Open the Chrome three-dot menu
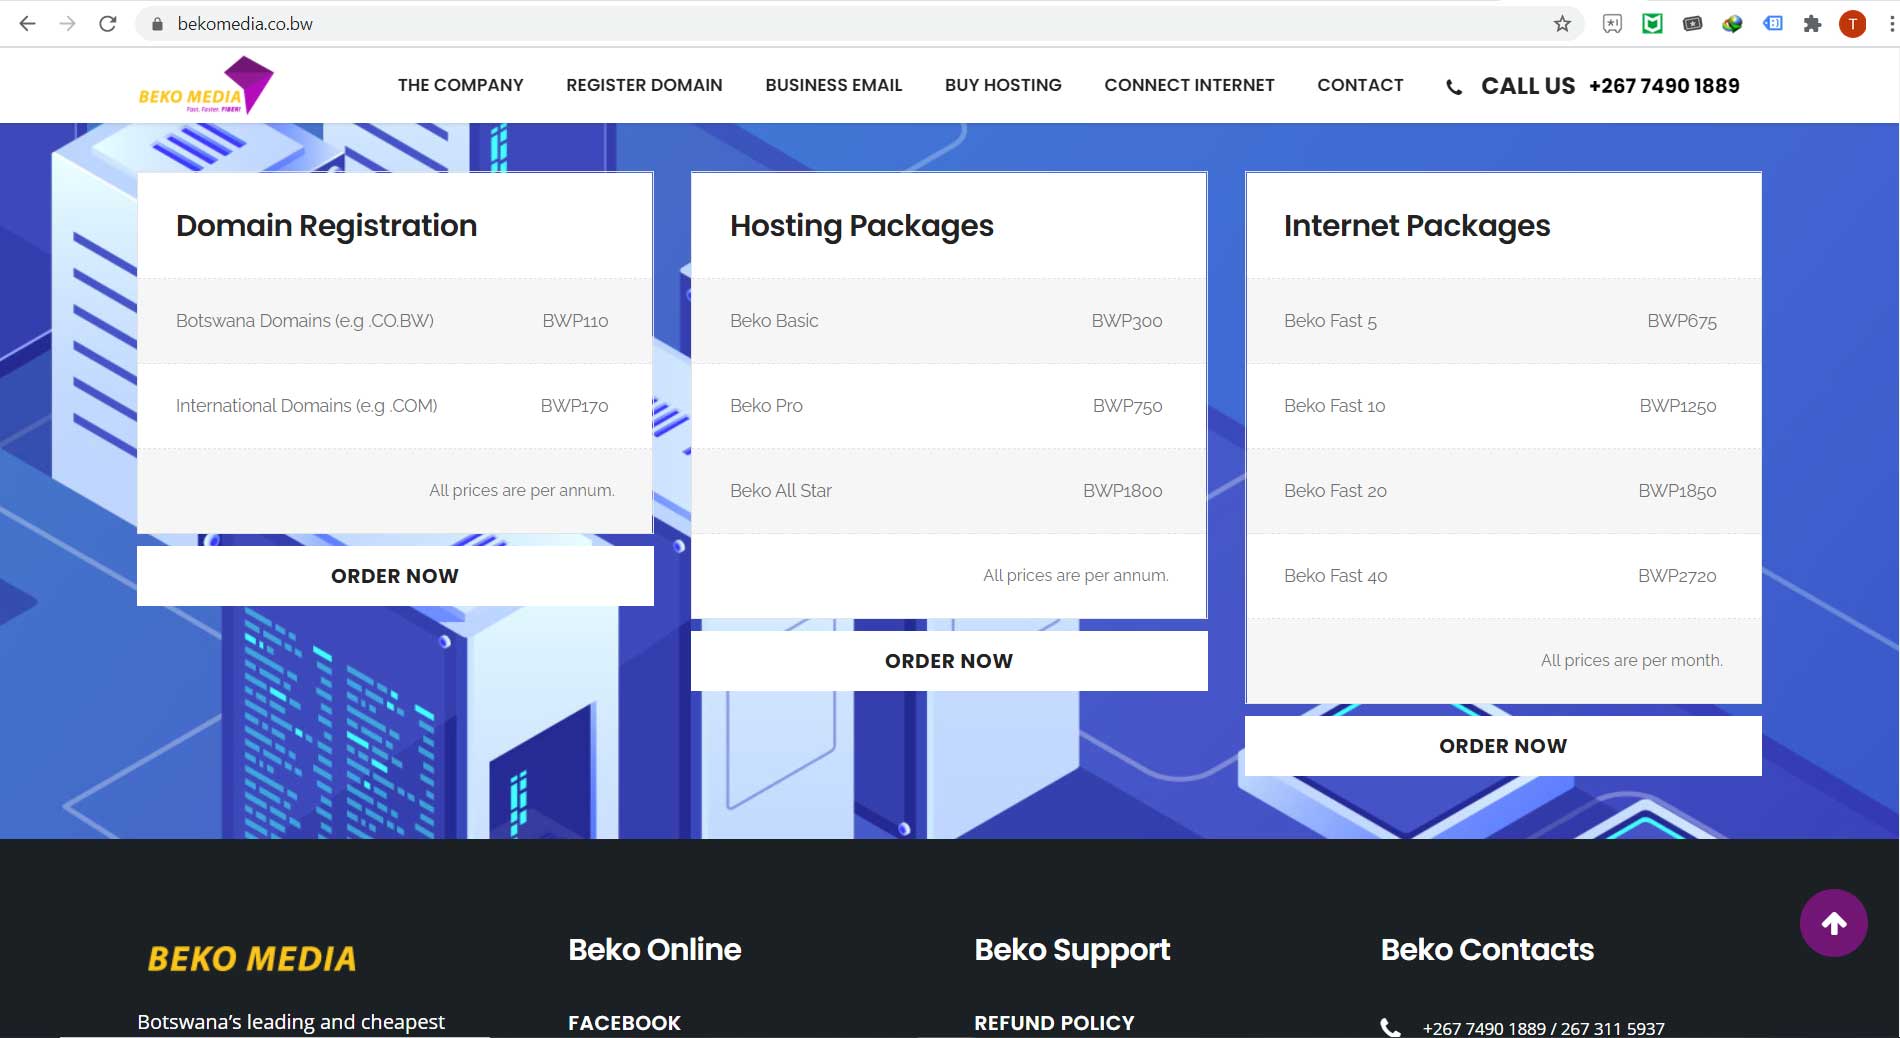The width and height of the screenshot is (1900, 1038). click(1890, 24)
